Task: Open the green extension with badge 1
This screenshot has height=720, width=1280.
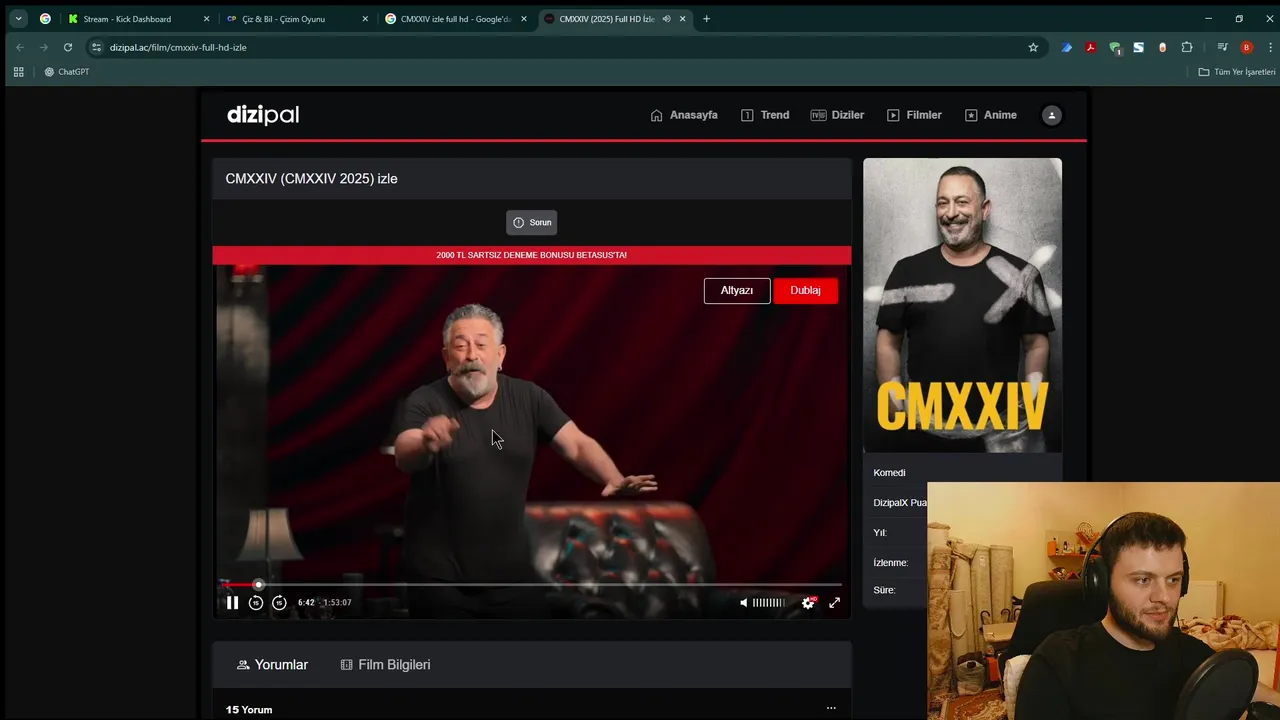Action: click(x=1115, y=47)
